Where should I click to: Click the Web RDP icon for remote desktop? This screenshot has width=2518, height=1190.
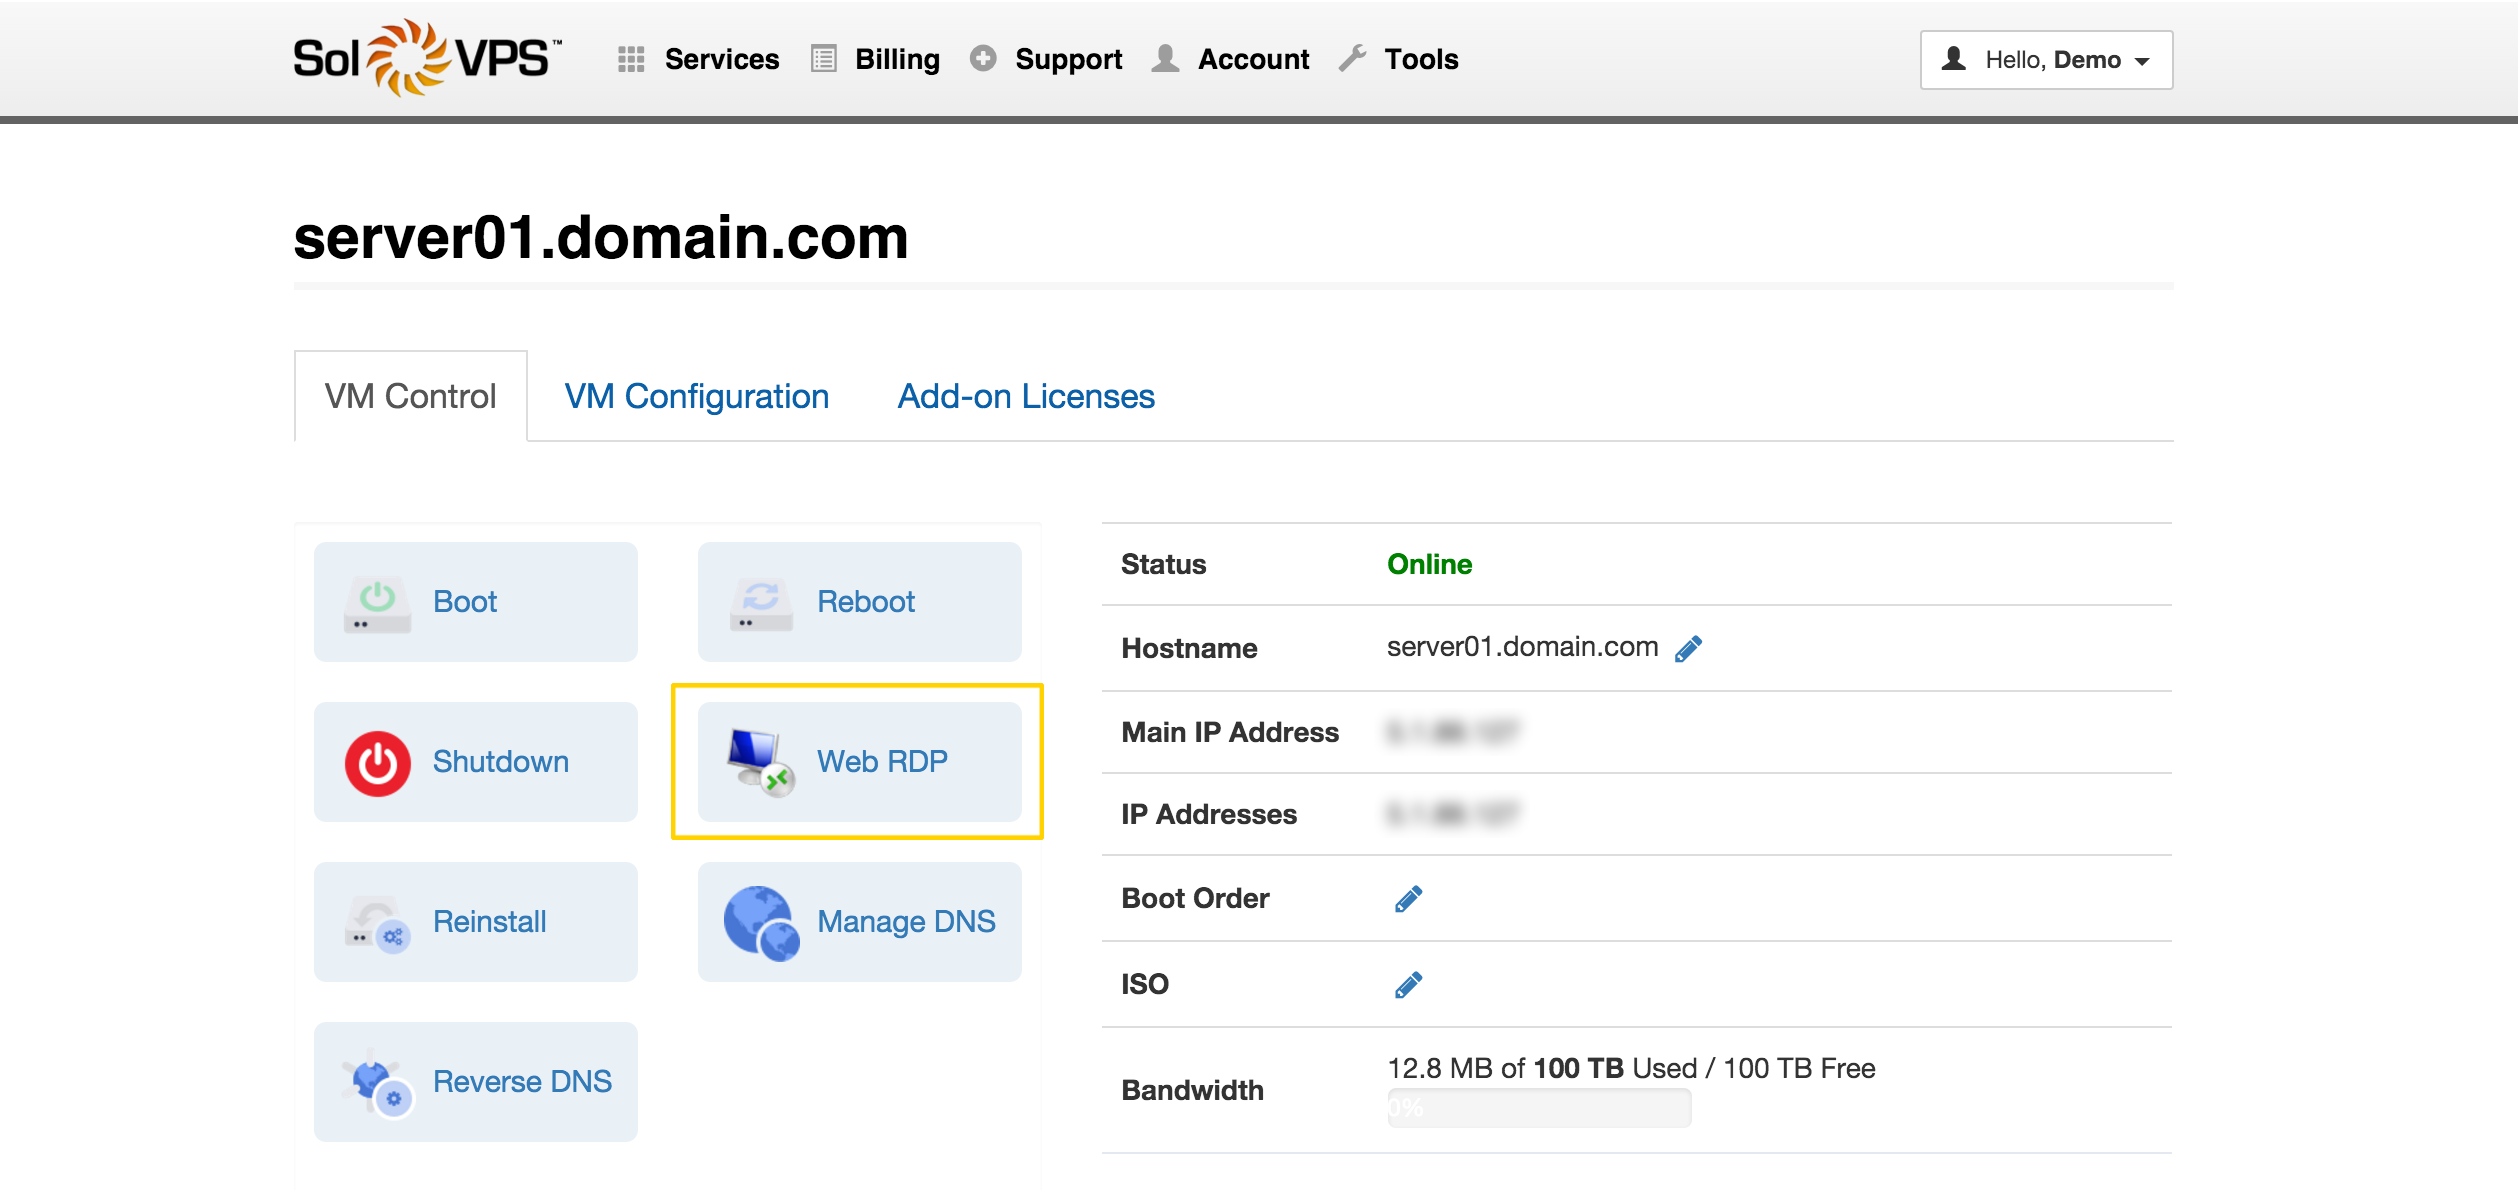867,760
